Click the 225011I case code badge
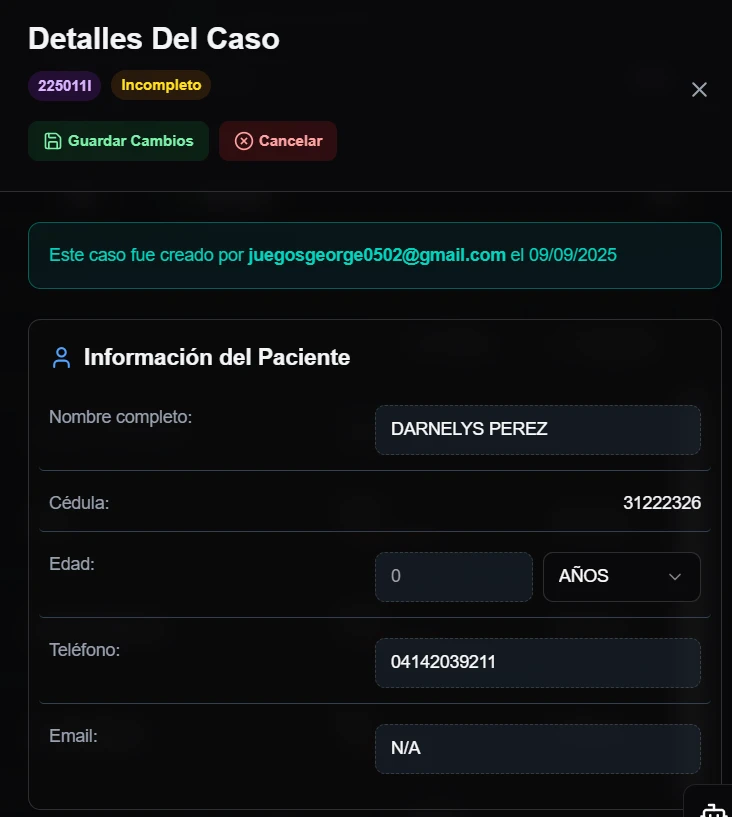This screenshot has height=817, width=732. tap(64, 86)
